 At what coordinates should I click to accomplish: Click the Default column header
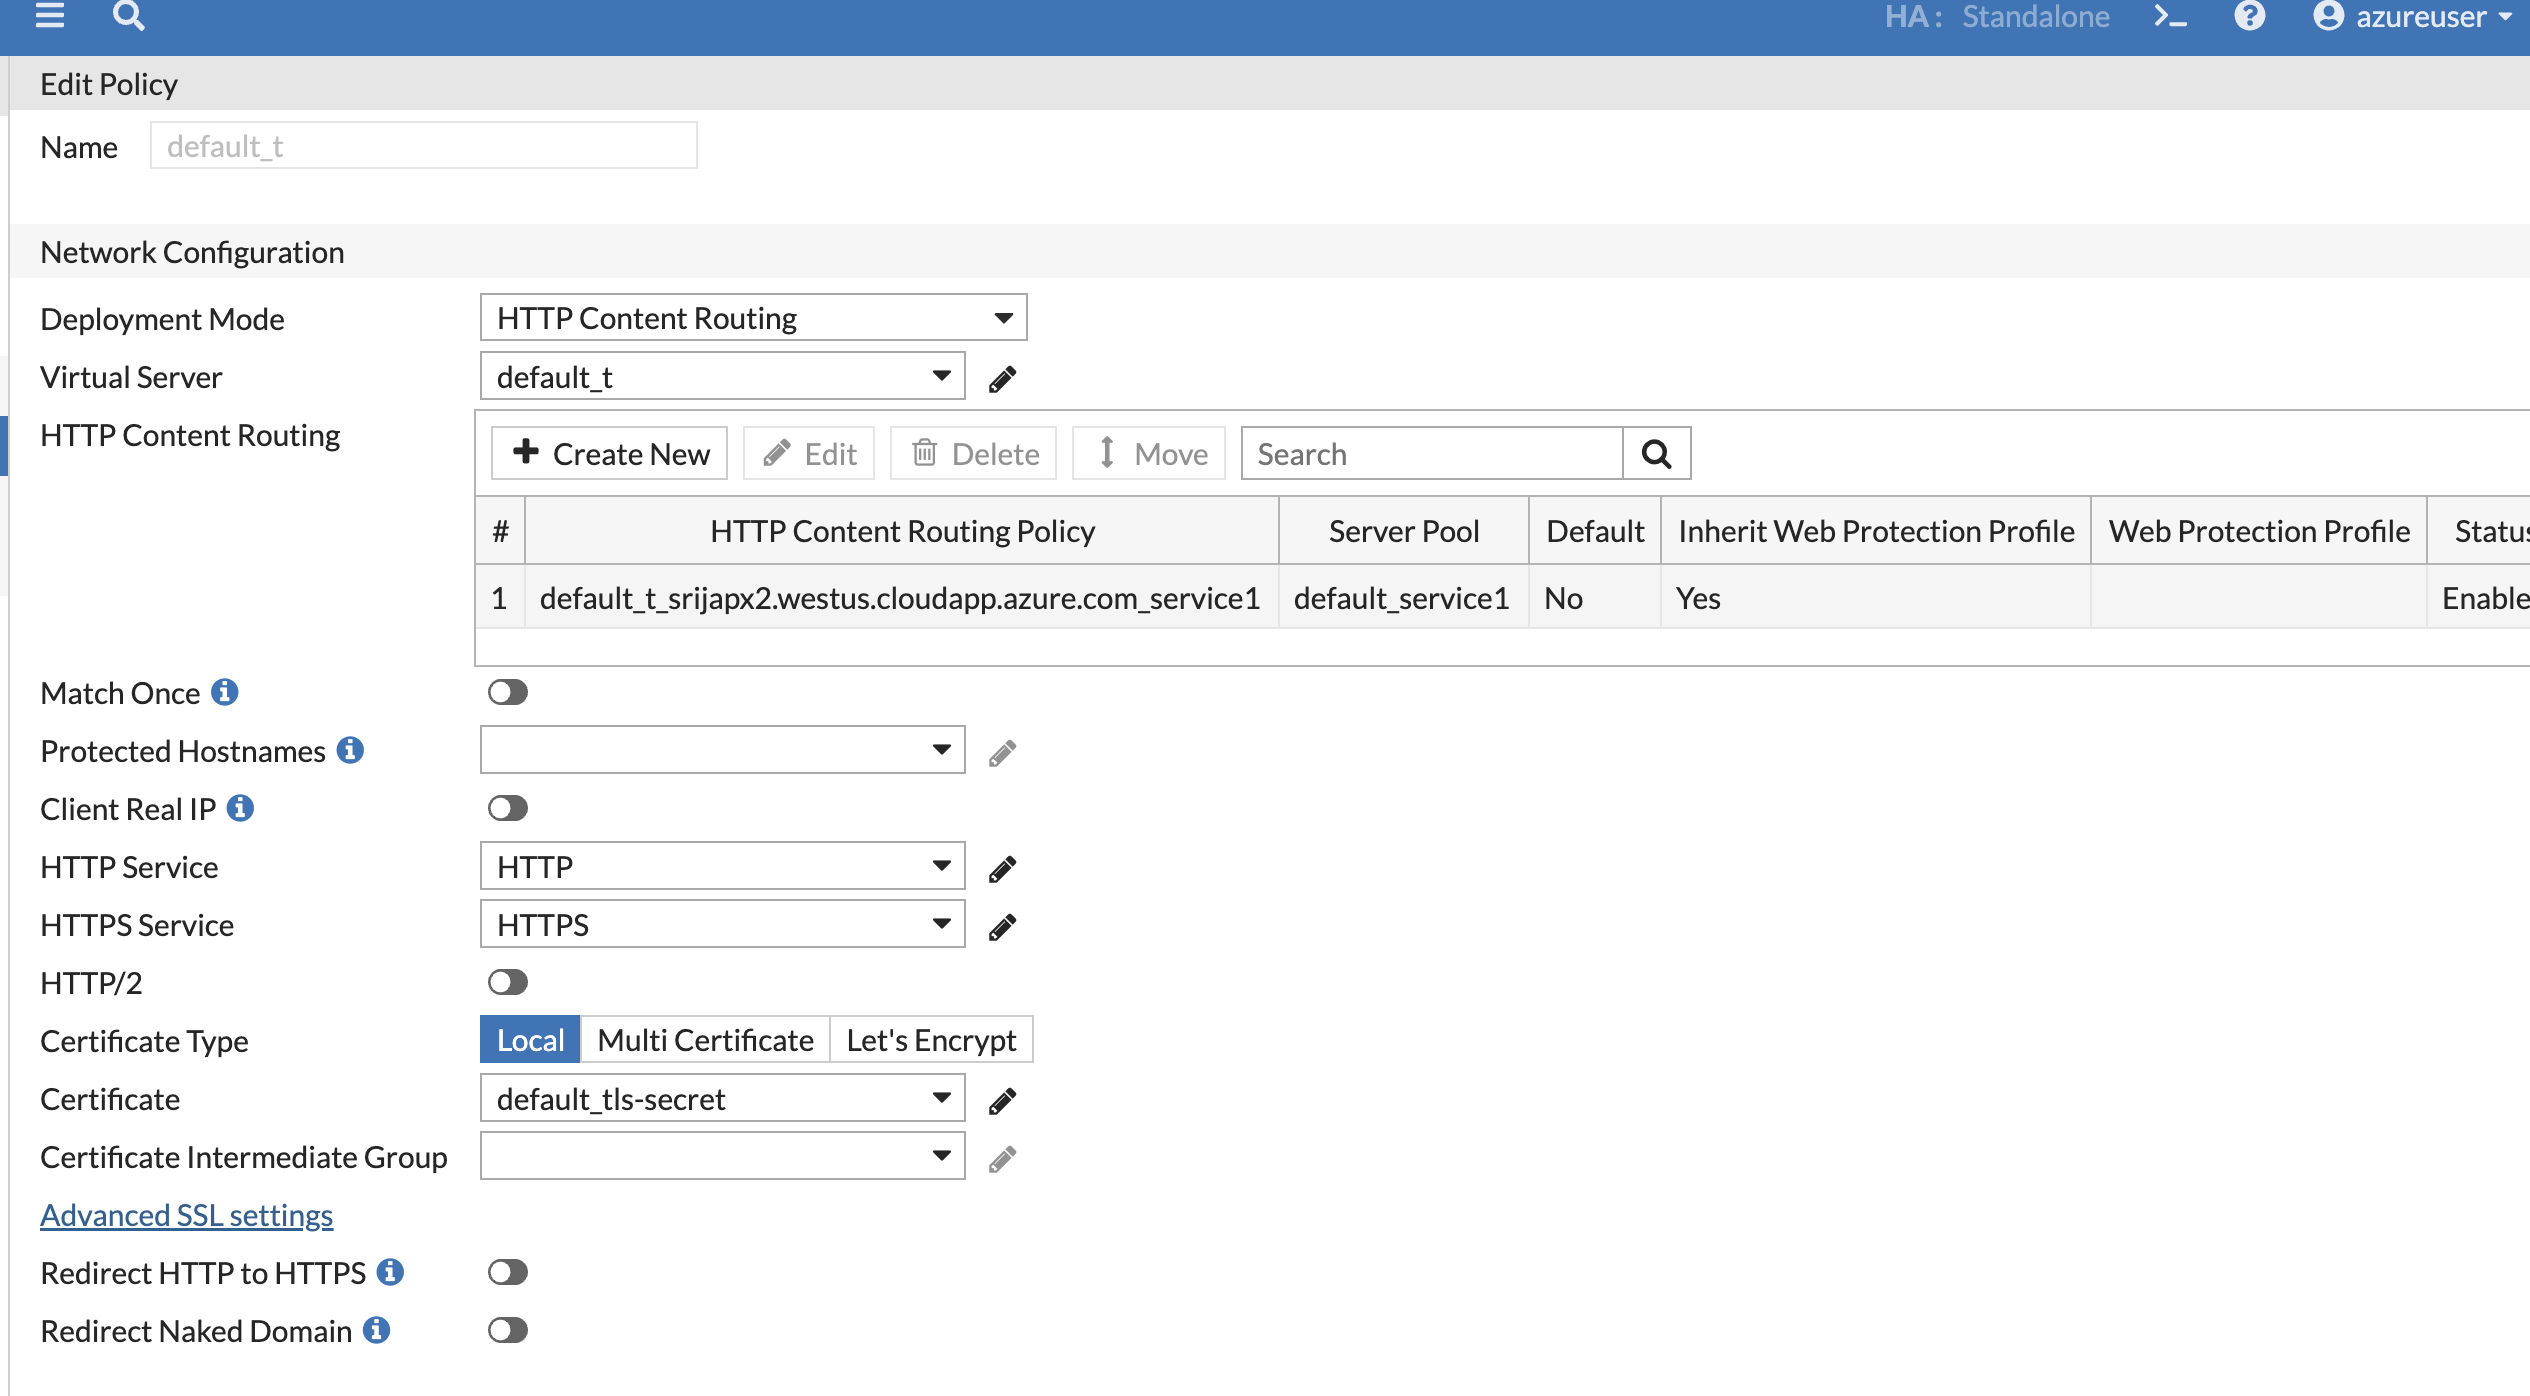1595,531
